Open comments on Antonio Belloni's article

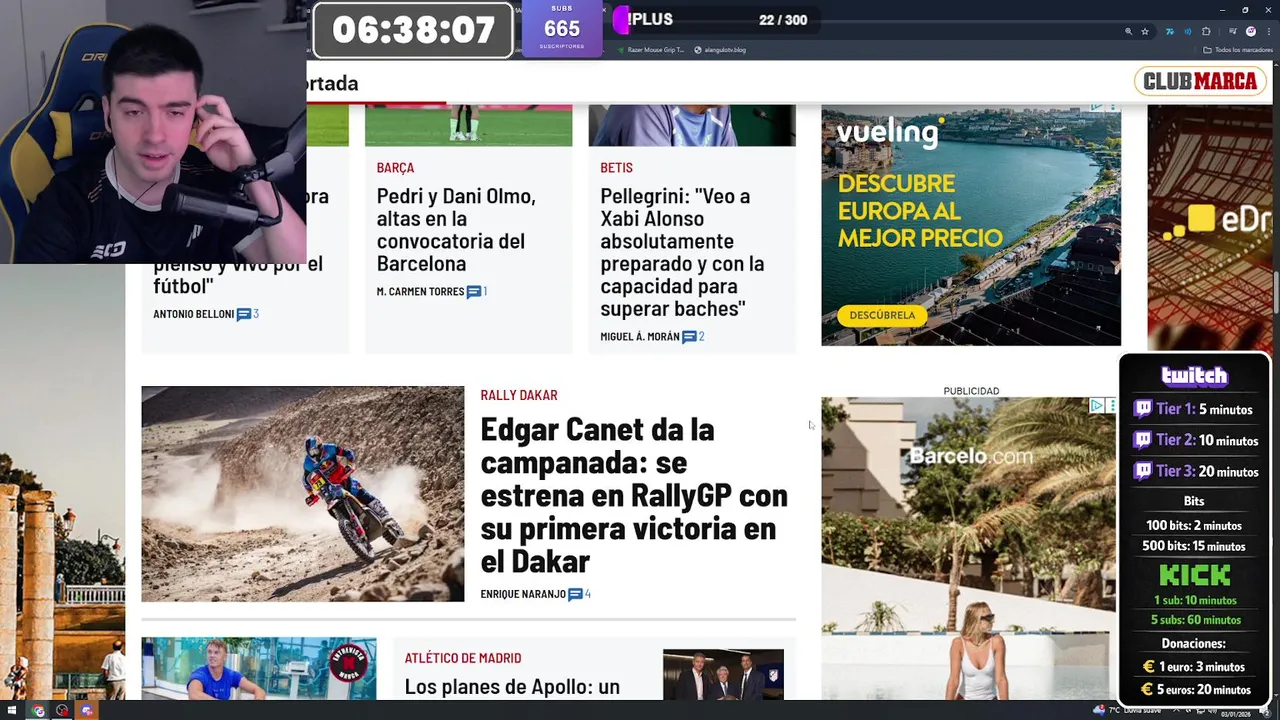click(x=248, y=314)
